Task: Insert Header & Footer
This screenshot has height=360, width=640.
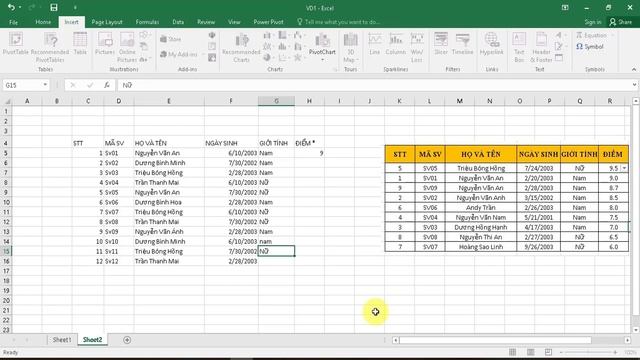Action: point(541,47)
